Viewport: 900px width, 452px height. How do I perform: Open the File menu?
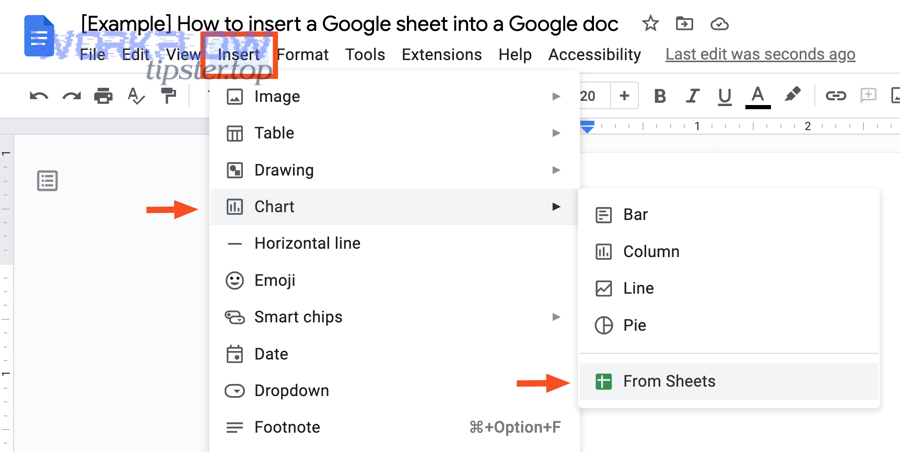(92, 55)
